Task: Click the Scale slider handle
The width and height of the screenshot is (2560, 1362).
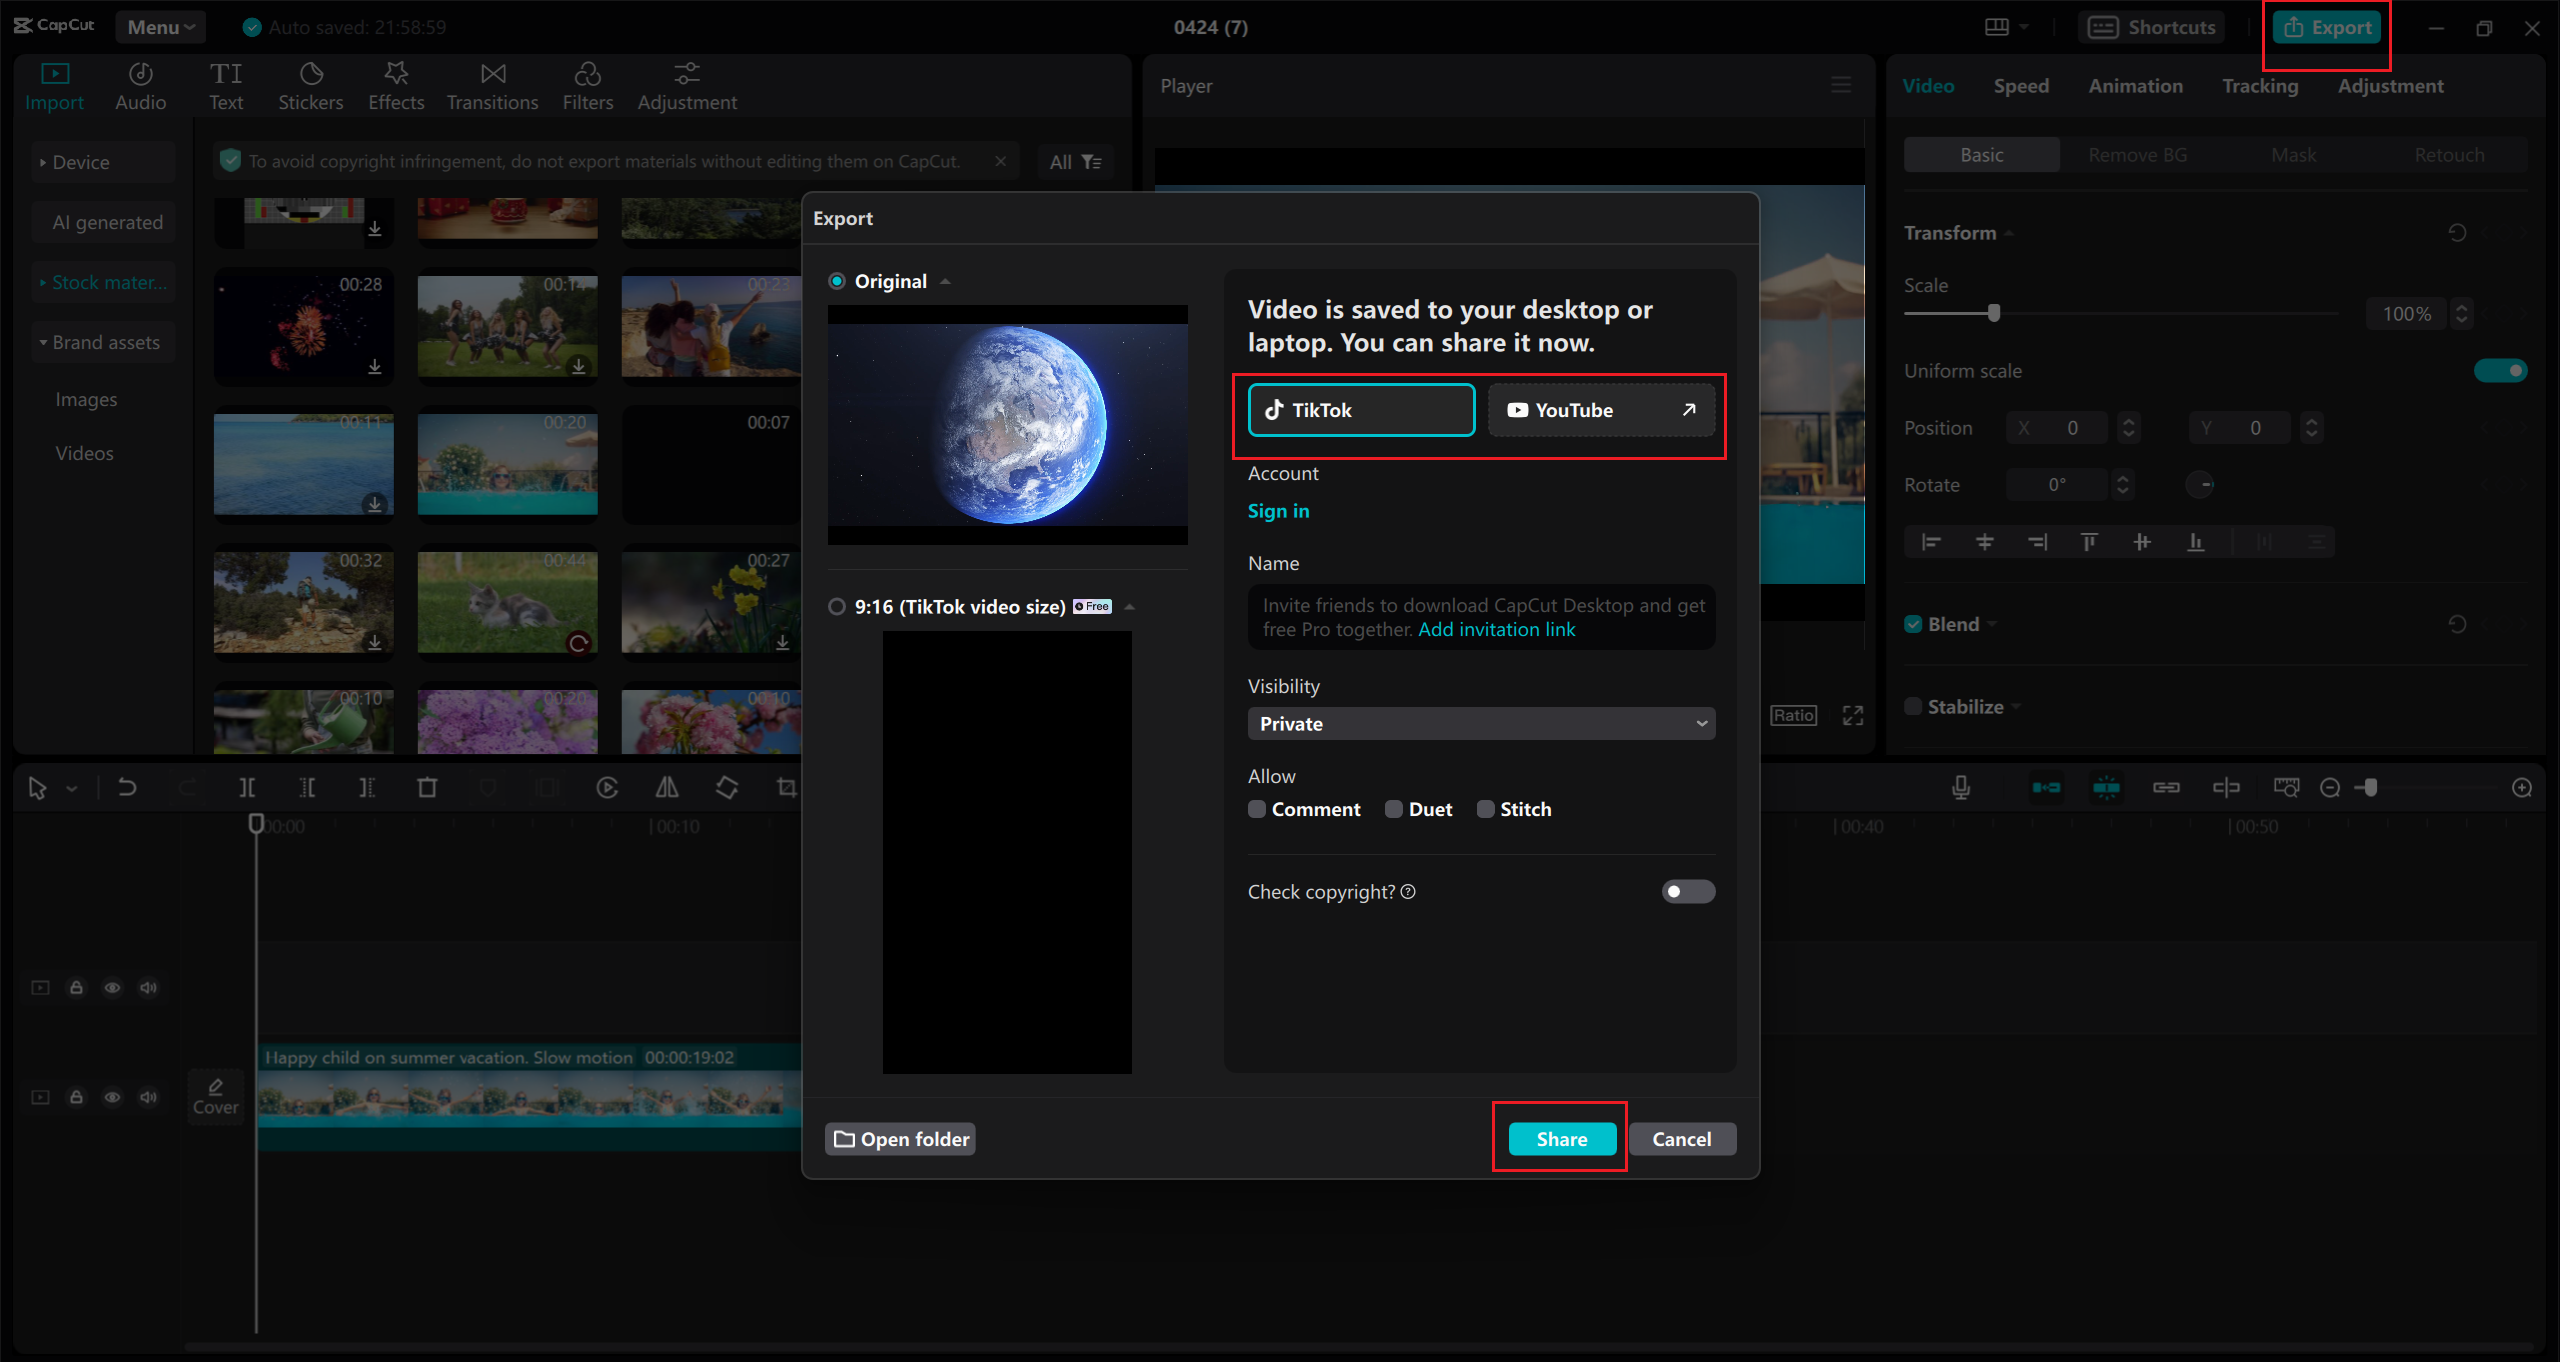Action: (x=1995, y=313)
